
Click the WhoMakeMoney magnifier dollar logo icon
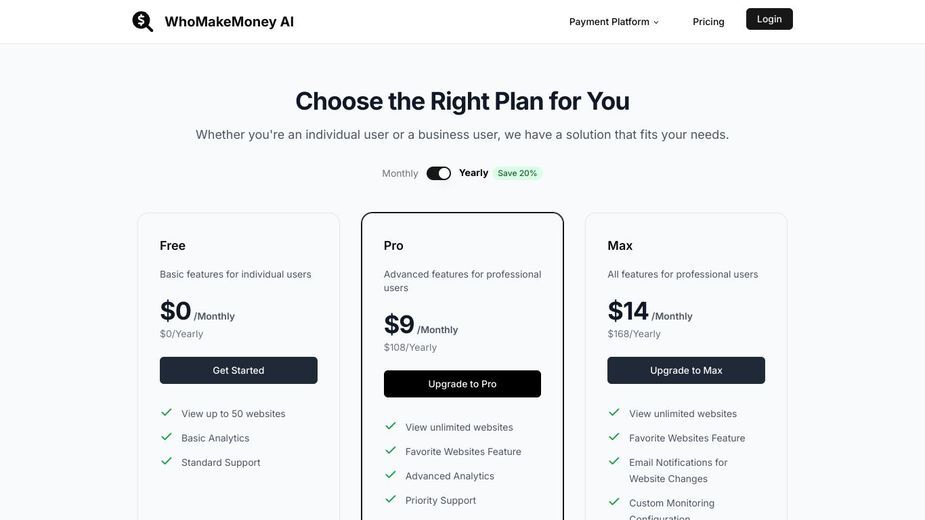pyautogui.click(x=142, y=21)
